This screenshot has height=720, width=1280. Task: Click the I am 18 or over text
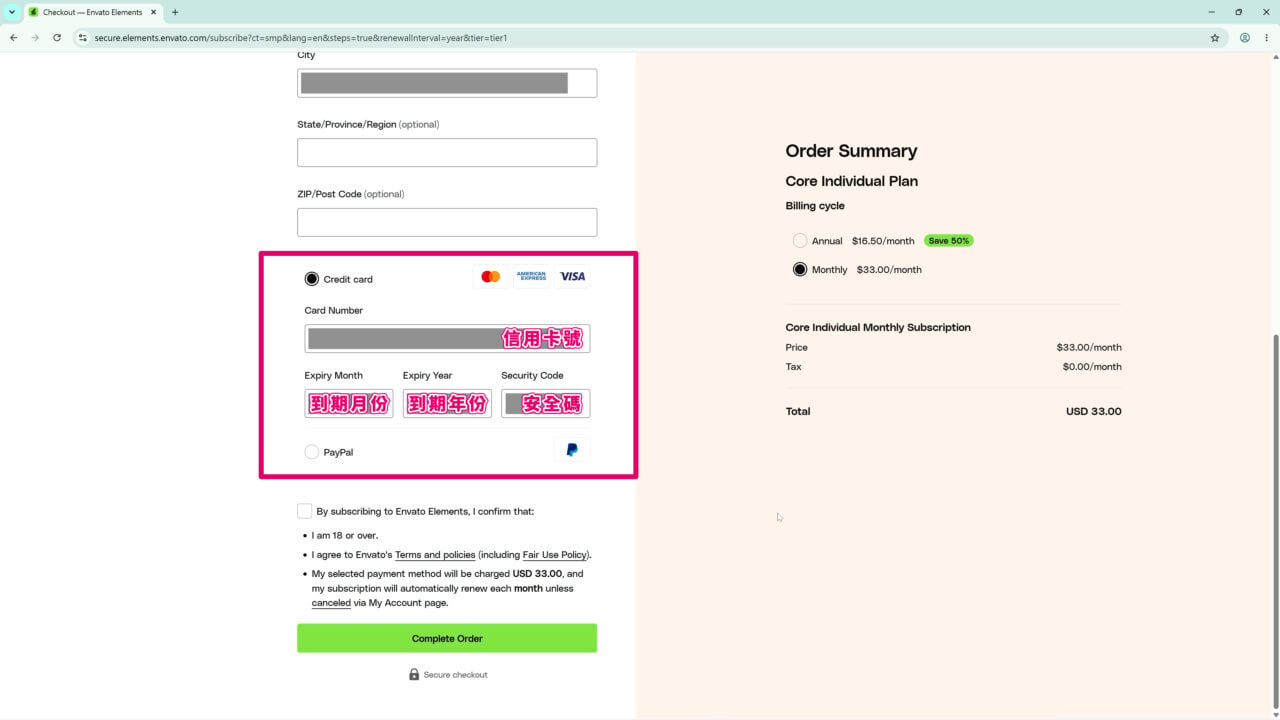tap(345, 536)
